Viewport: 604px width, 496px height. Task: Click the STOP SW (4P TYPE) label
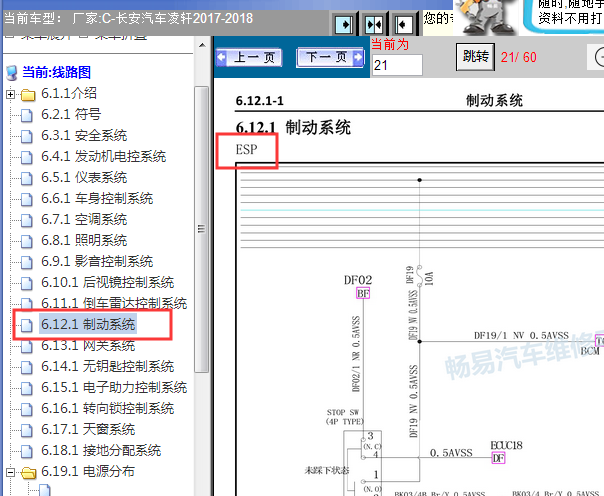[344, 417]
